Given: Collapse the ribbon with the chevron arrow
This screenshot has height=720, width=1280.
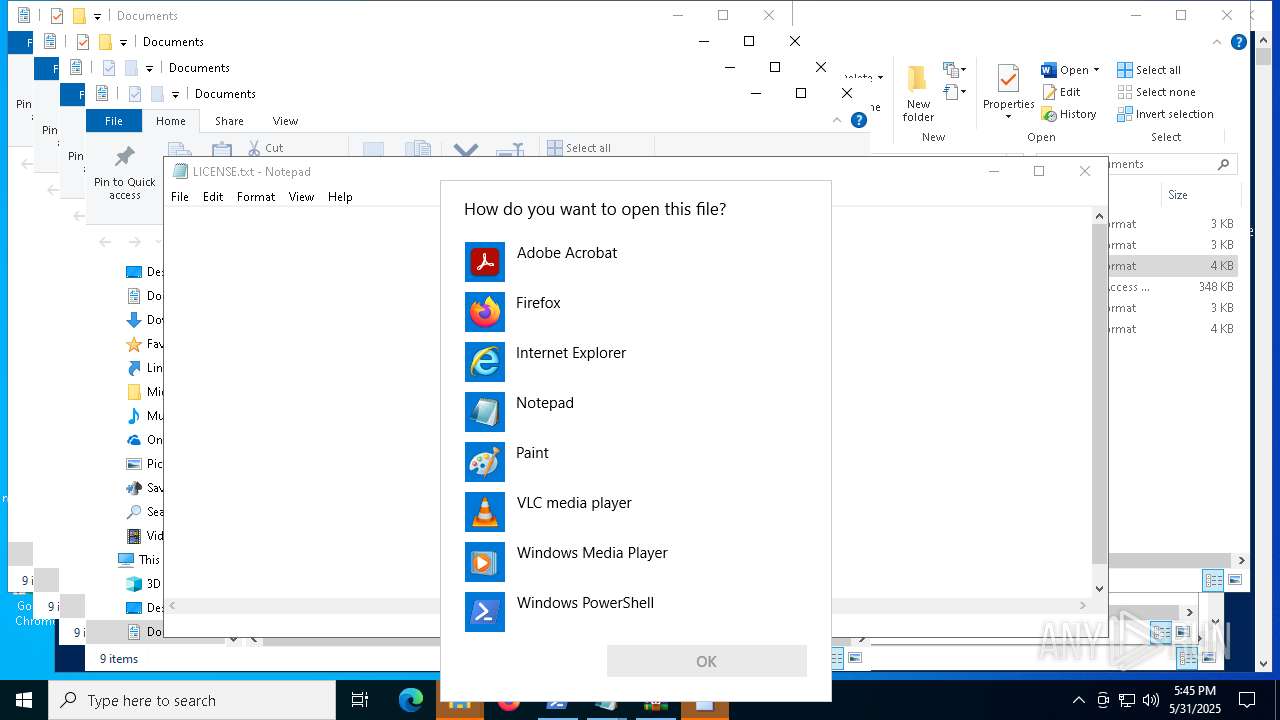Looking at the screenshot, I should [x=837, y=120].
